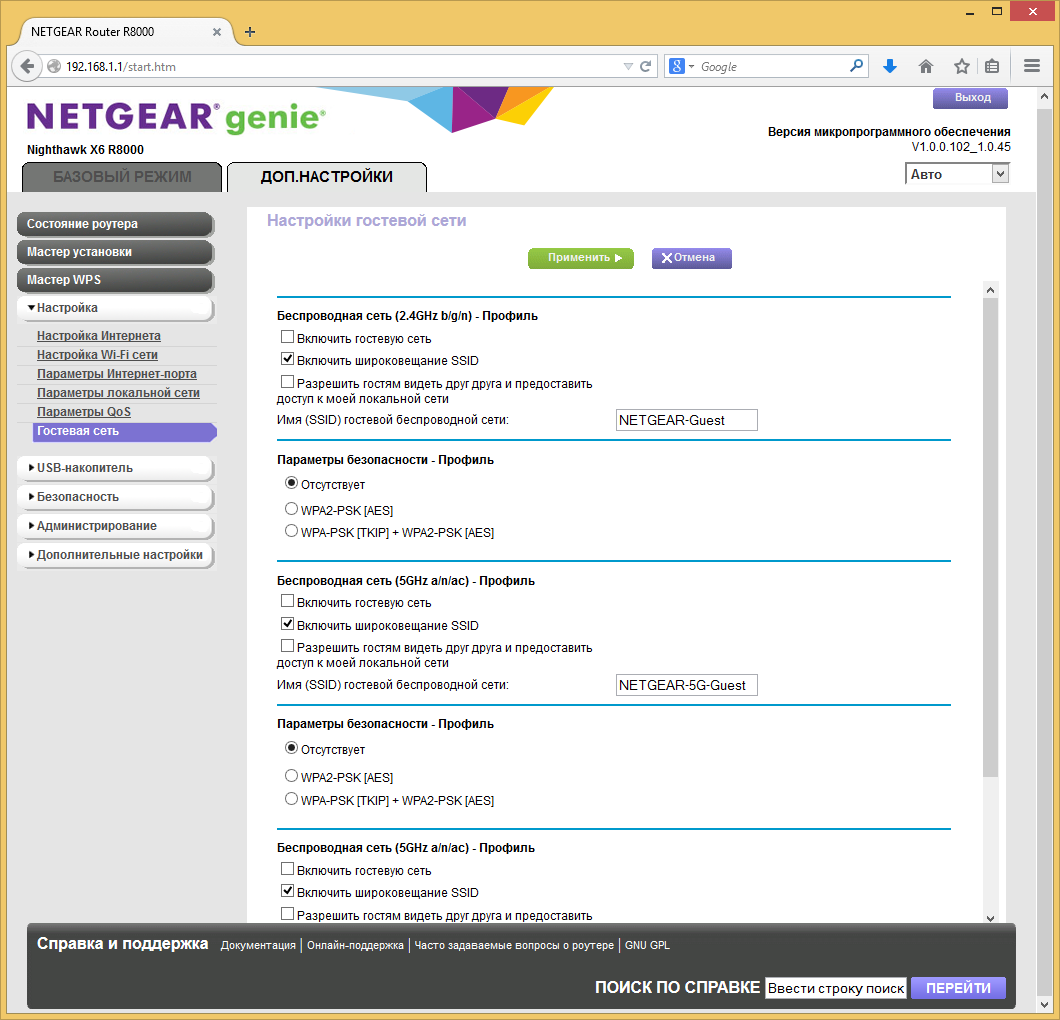Click the ПЕРЕЙТИ search button
Screen dimensions: 1060x1020
tap(958, 988)
